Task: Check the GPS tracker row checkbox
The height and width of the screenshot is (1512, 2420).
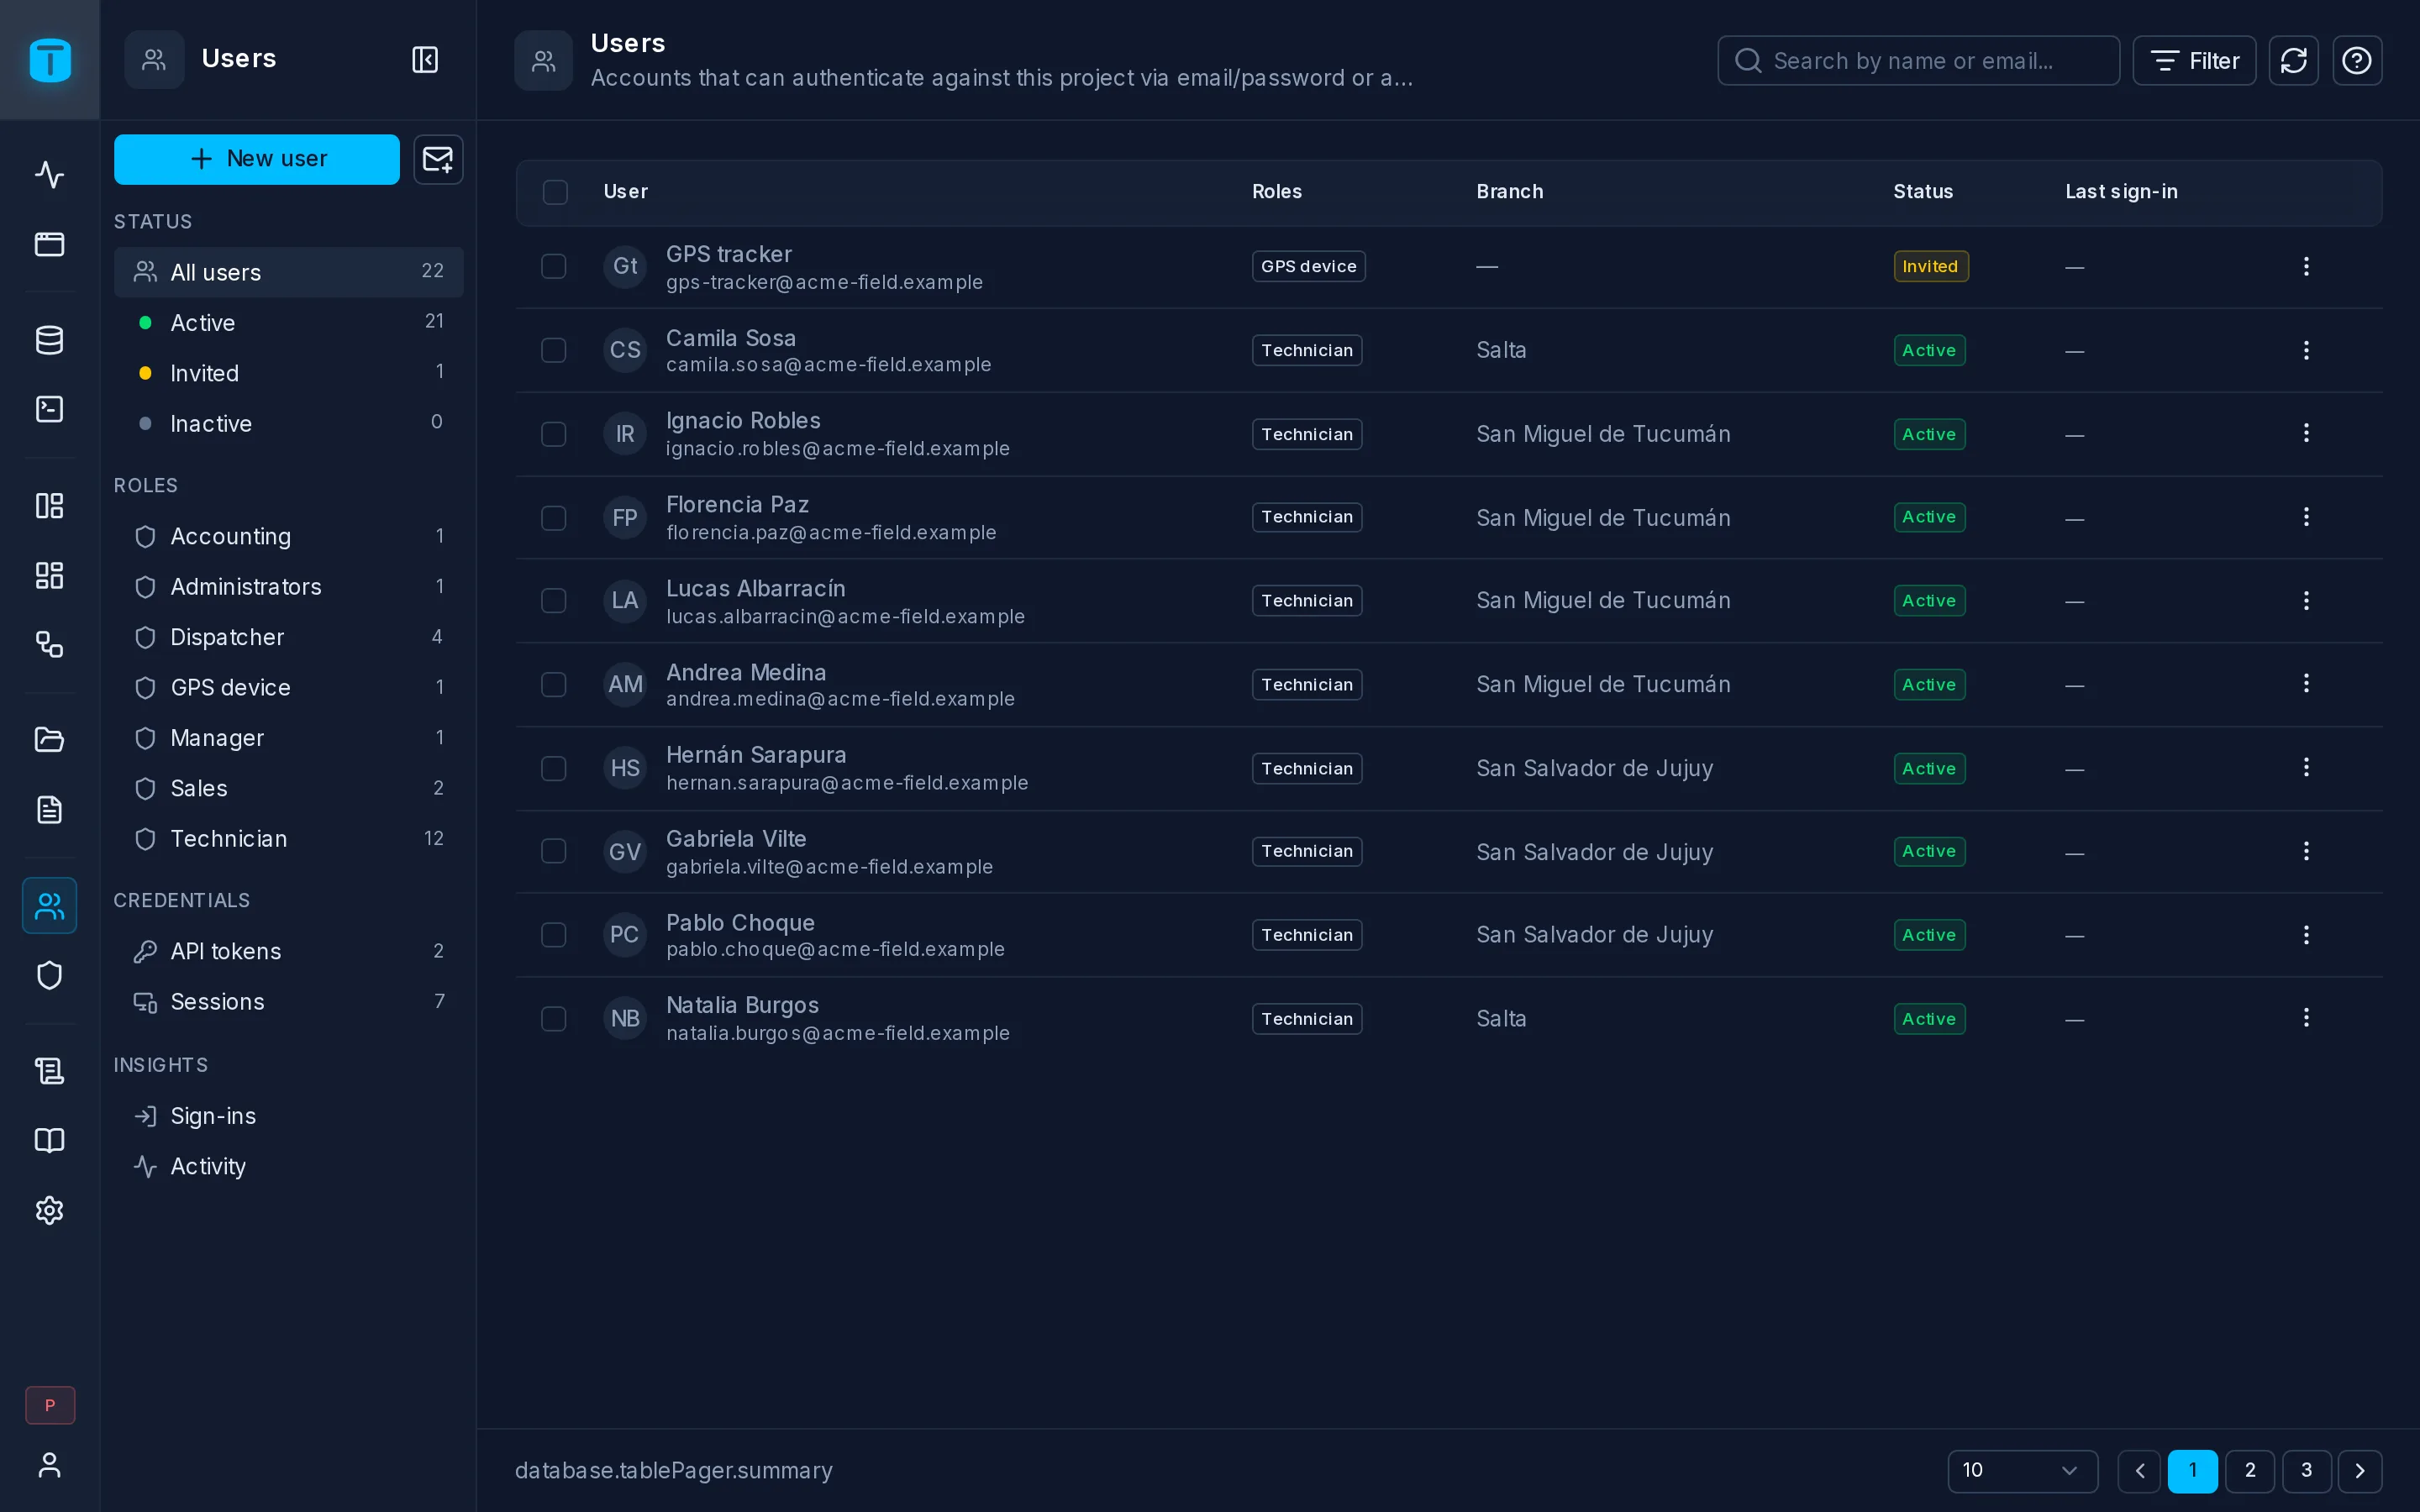Action: (x=554, y=266)
